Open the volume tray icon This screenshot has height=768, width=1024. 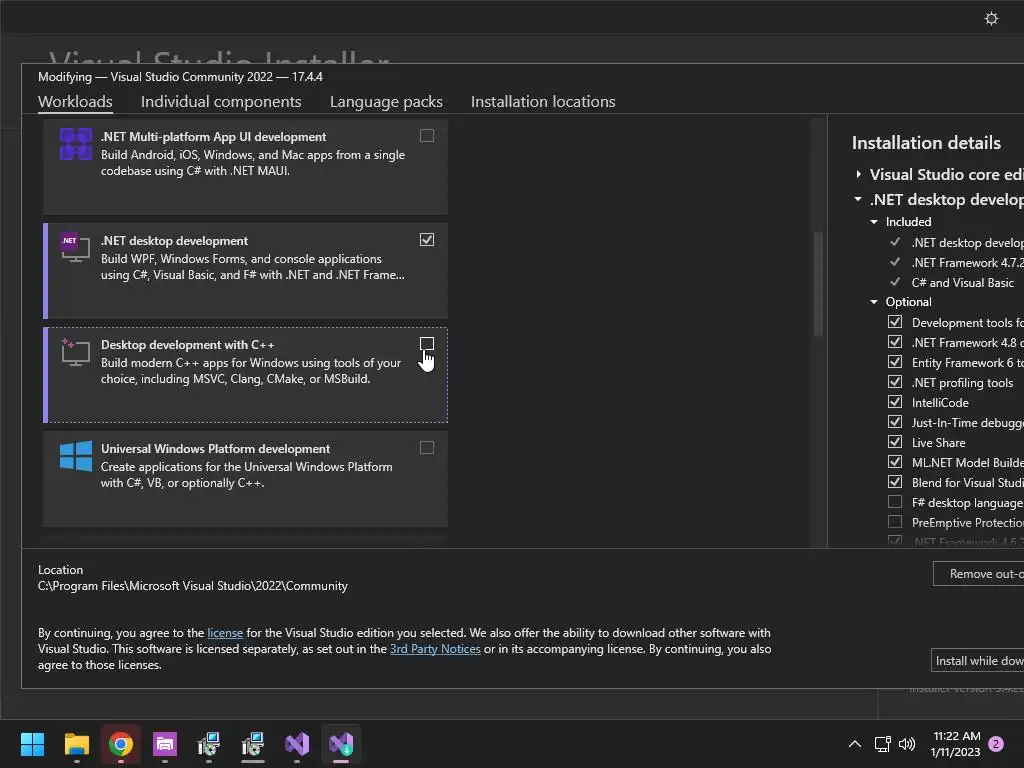coord(906,744)
